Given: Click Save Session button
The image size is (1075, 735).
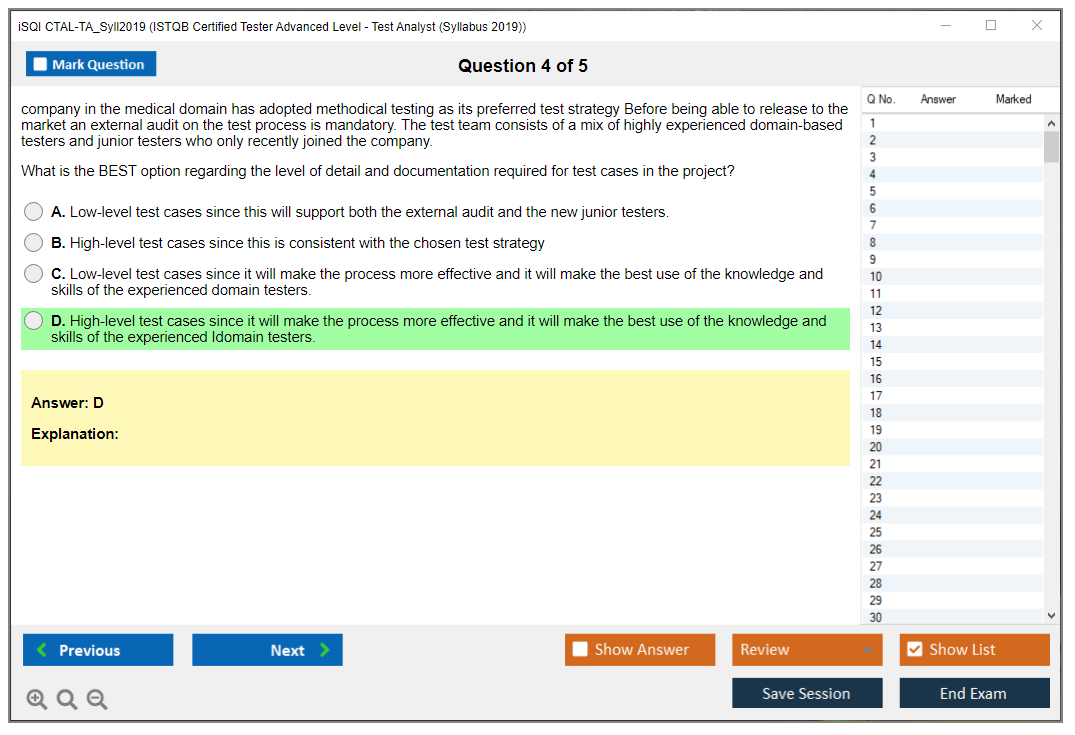Looking at the screenshot, I should point(806,693).
